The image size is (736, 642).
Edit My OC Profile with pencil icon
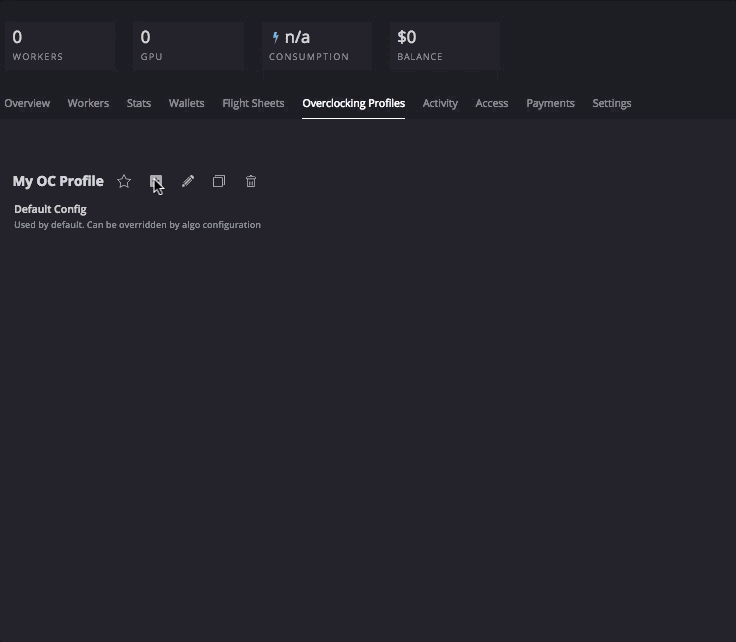(x=188, y=181)
